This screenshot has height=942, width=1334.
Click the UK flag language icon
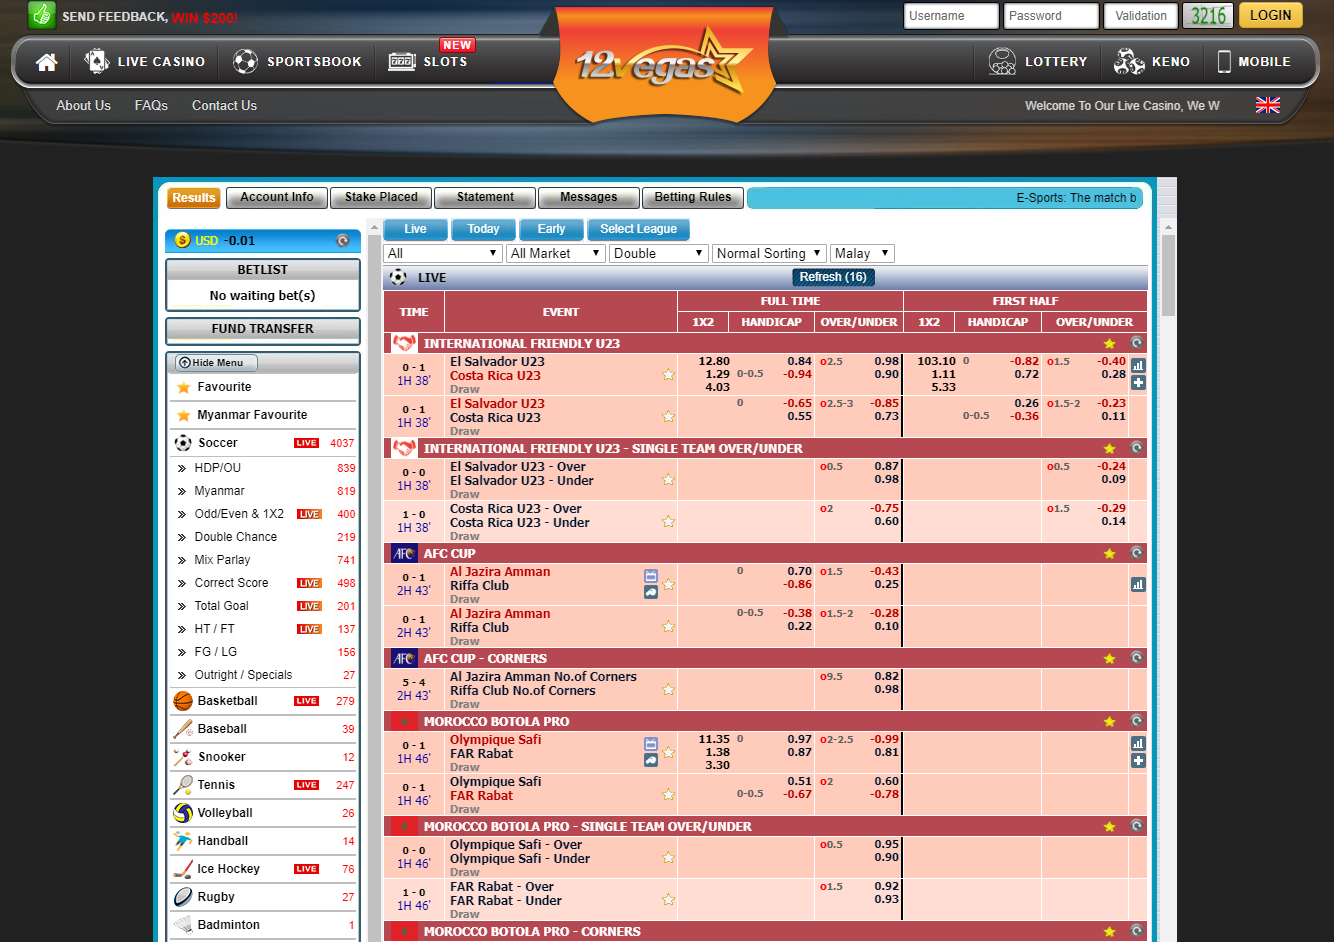pyautogui.click(x=1267, y=105)
